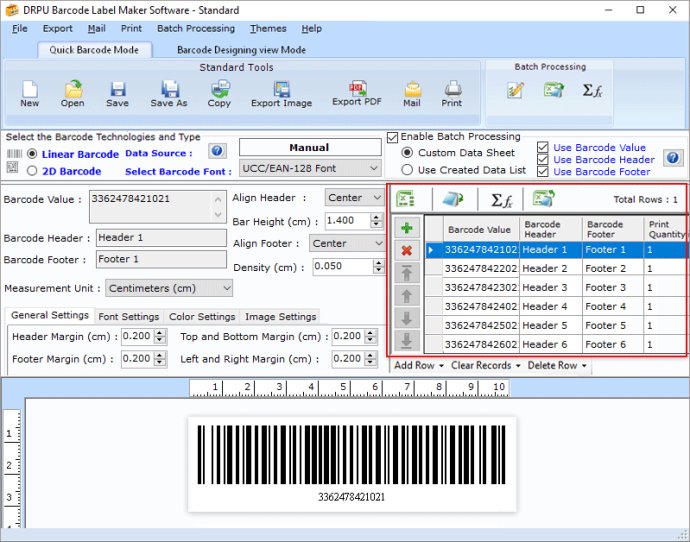Switch to Font Settings tab
The image size is (690, 542).
tap(128, 317)
